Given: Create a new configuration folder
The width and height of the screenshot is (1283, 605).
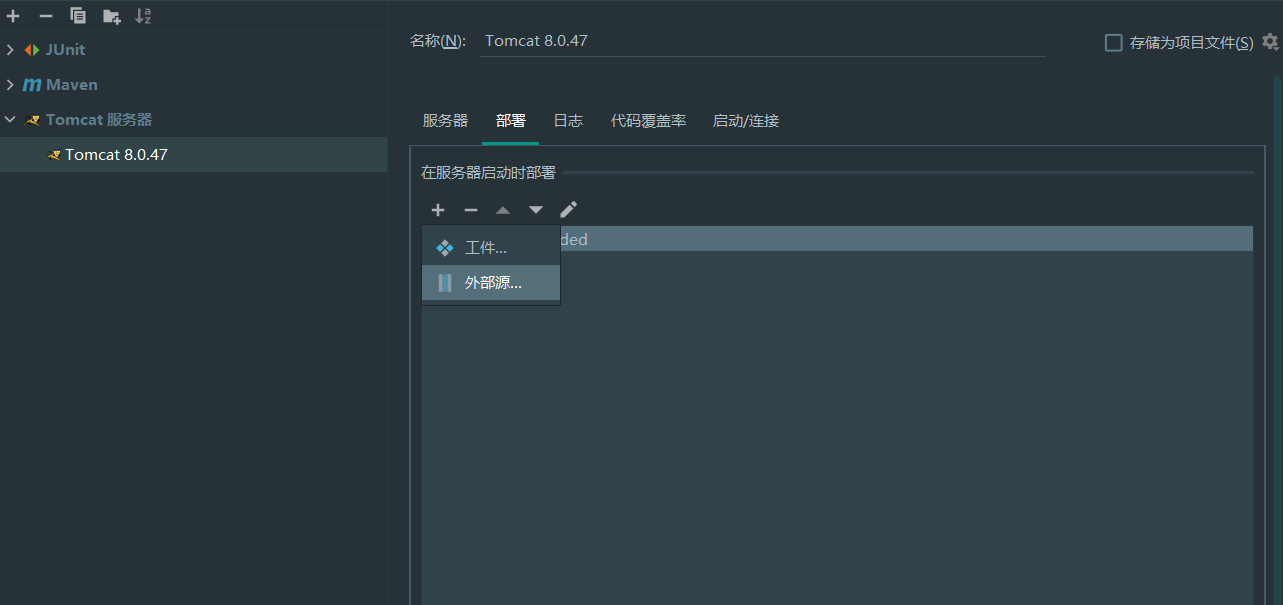Looking at the screenshot, I should 111,16.
